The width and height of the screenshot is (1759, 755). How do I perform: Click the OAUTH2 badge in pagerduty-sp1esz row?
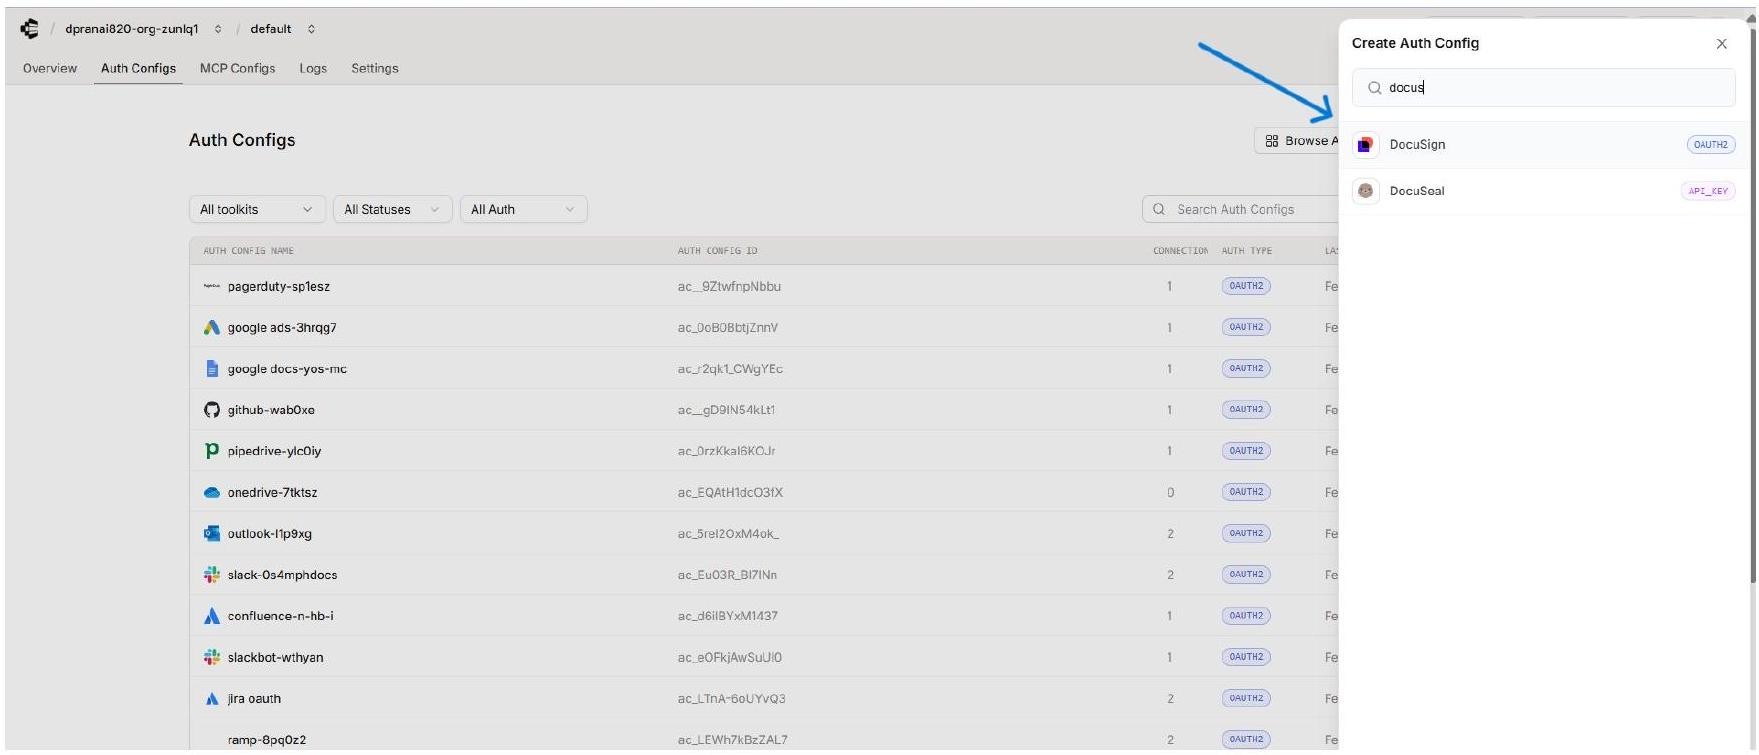pos(1246,286)
